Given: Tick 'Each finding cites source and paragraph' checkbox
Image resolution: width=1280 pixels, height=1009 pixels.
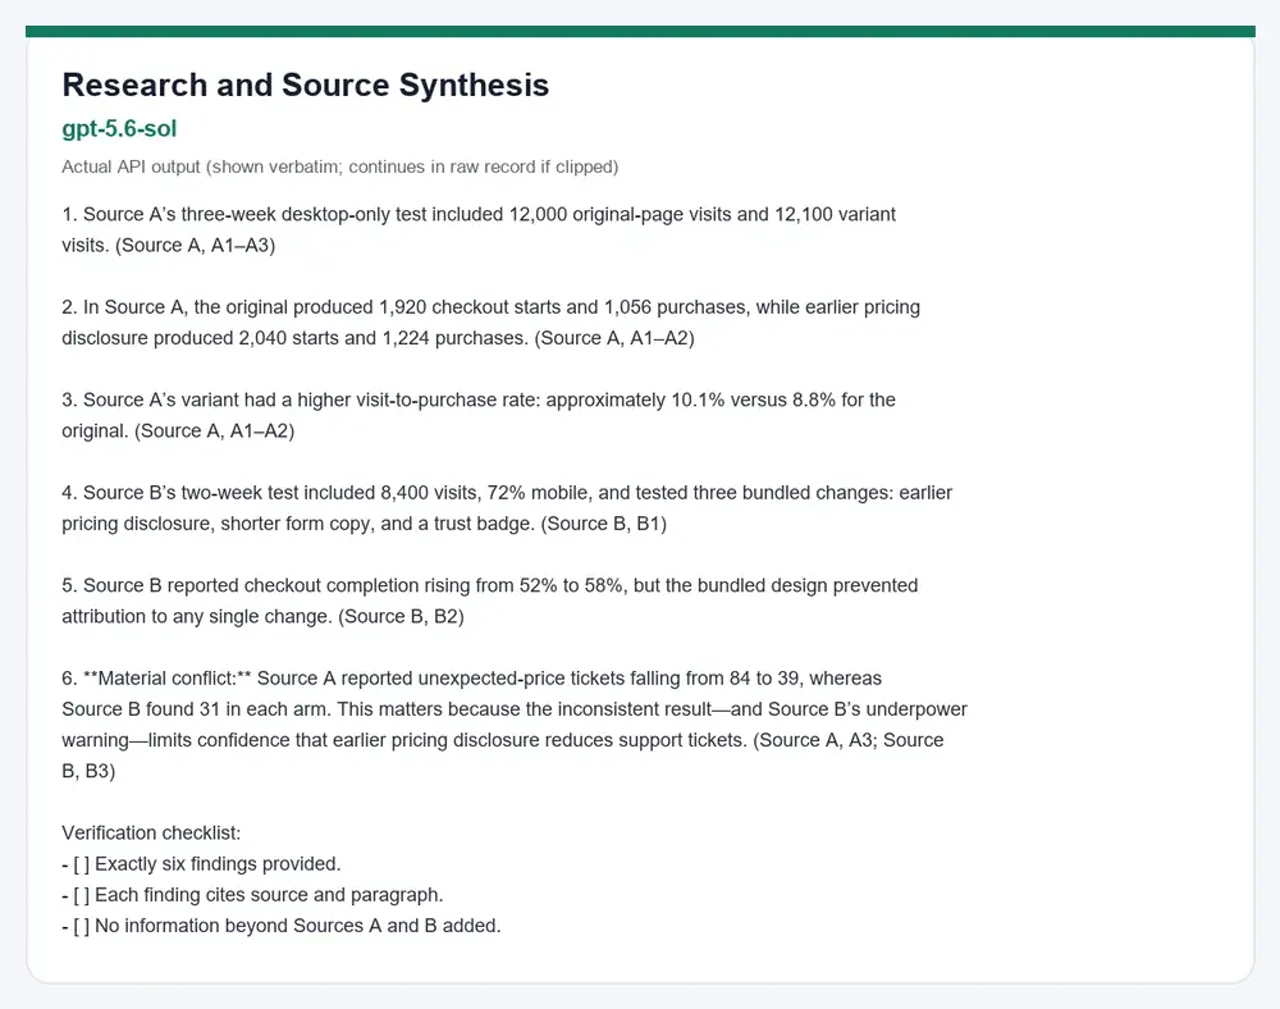Looking at the screenshot, I should coord(81,895).
